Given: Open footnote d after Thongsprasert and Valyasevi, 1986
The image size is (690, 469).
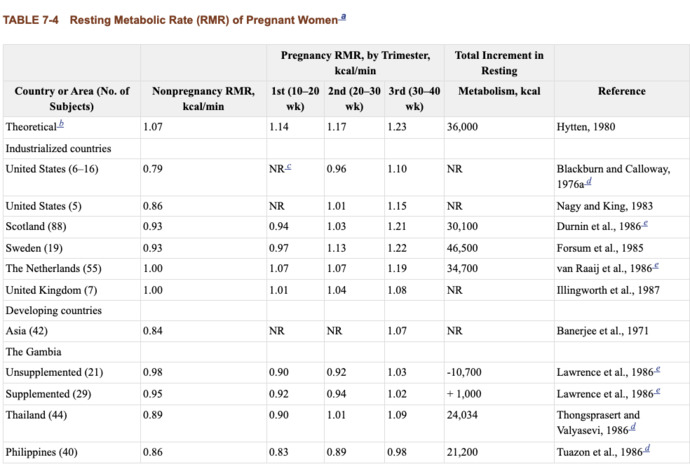Looking at the screenshot, I should tap(633, 427).
